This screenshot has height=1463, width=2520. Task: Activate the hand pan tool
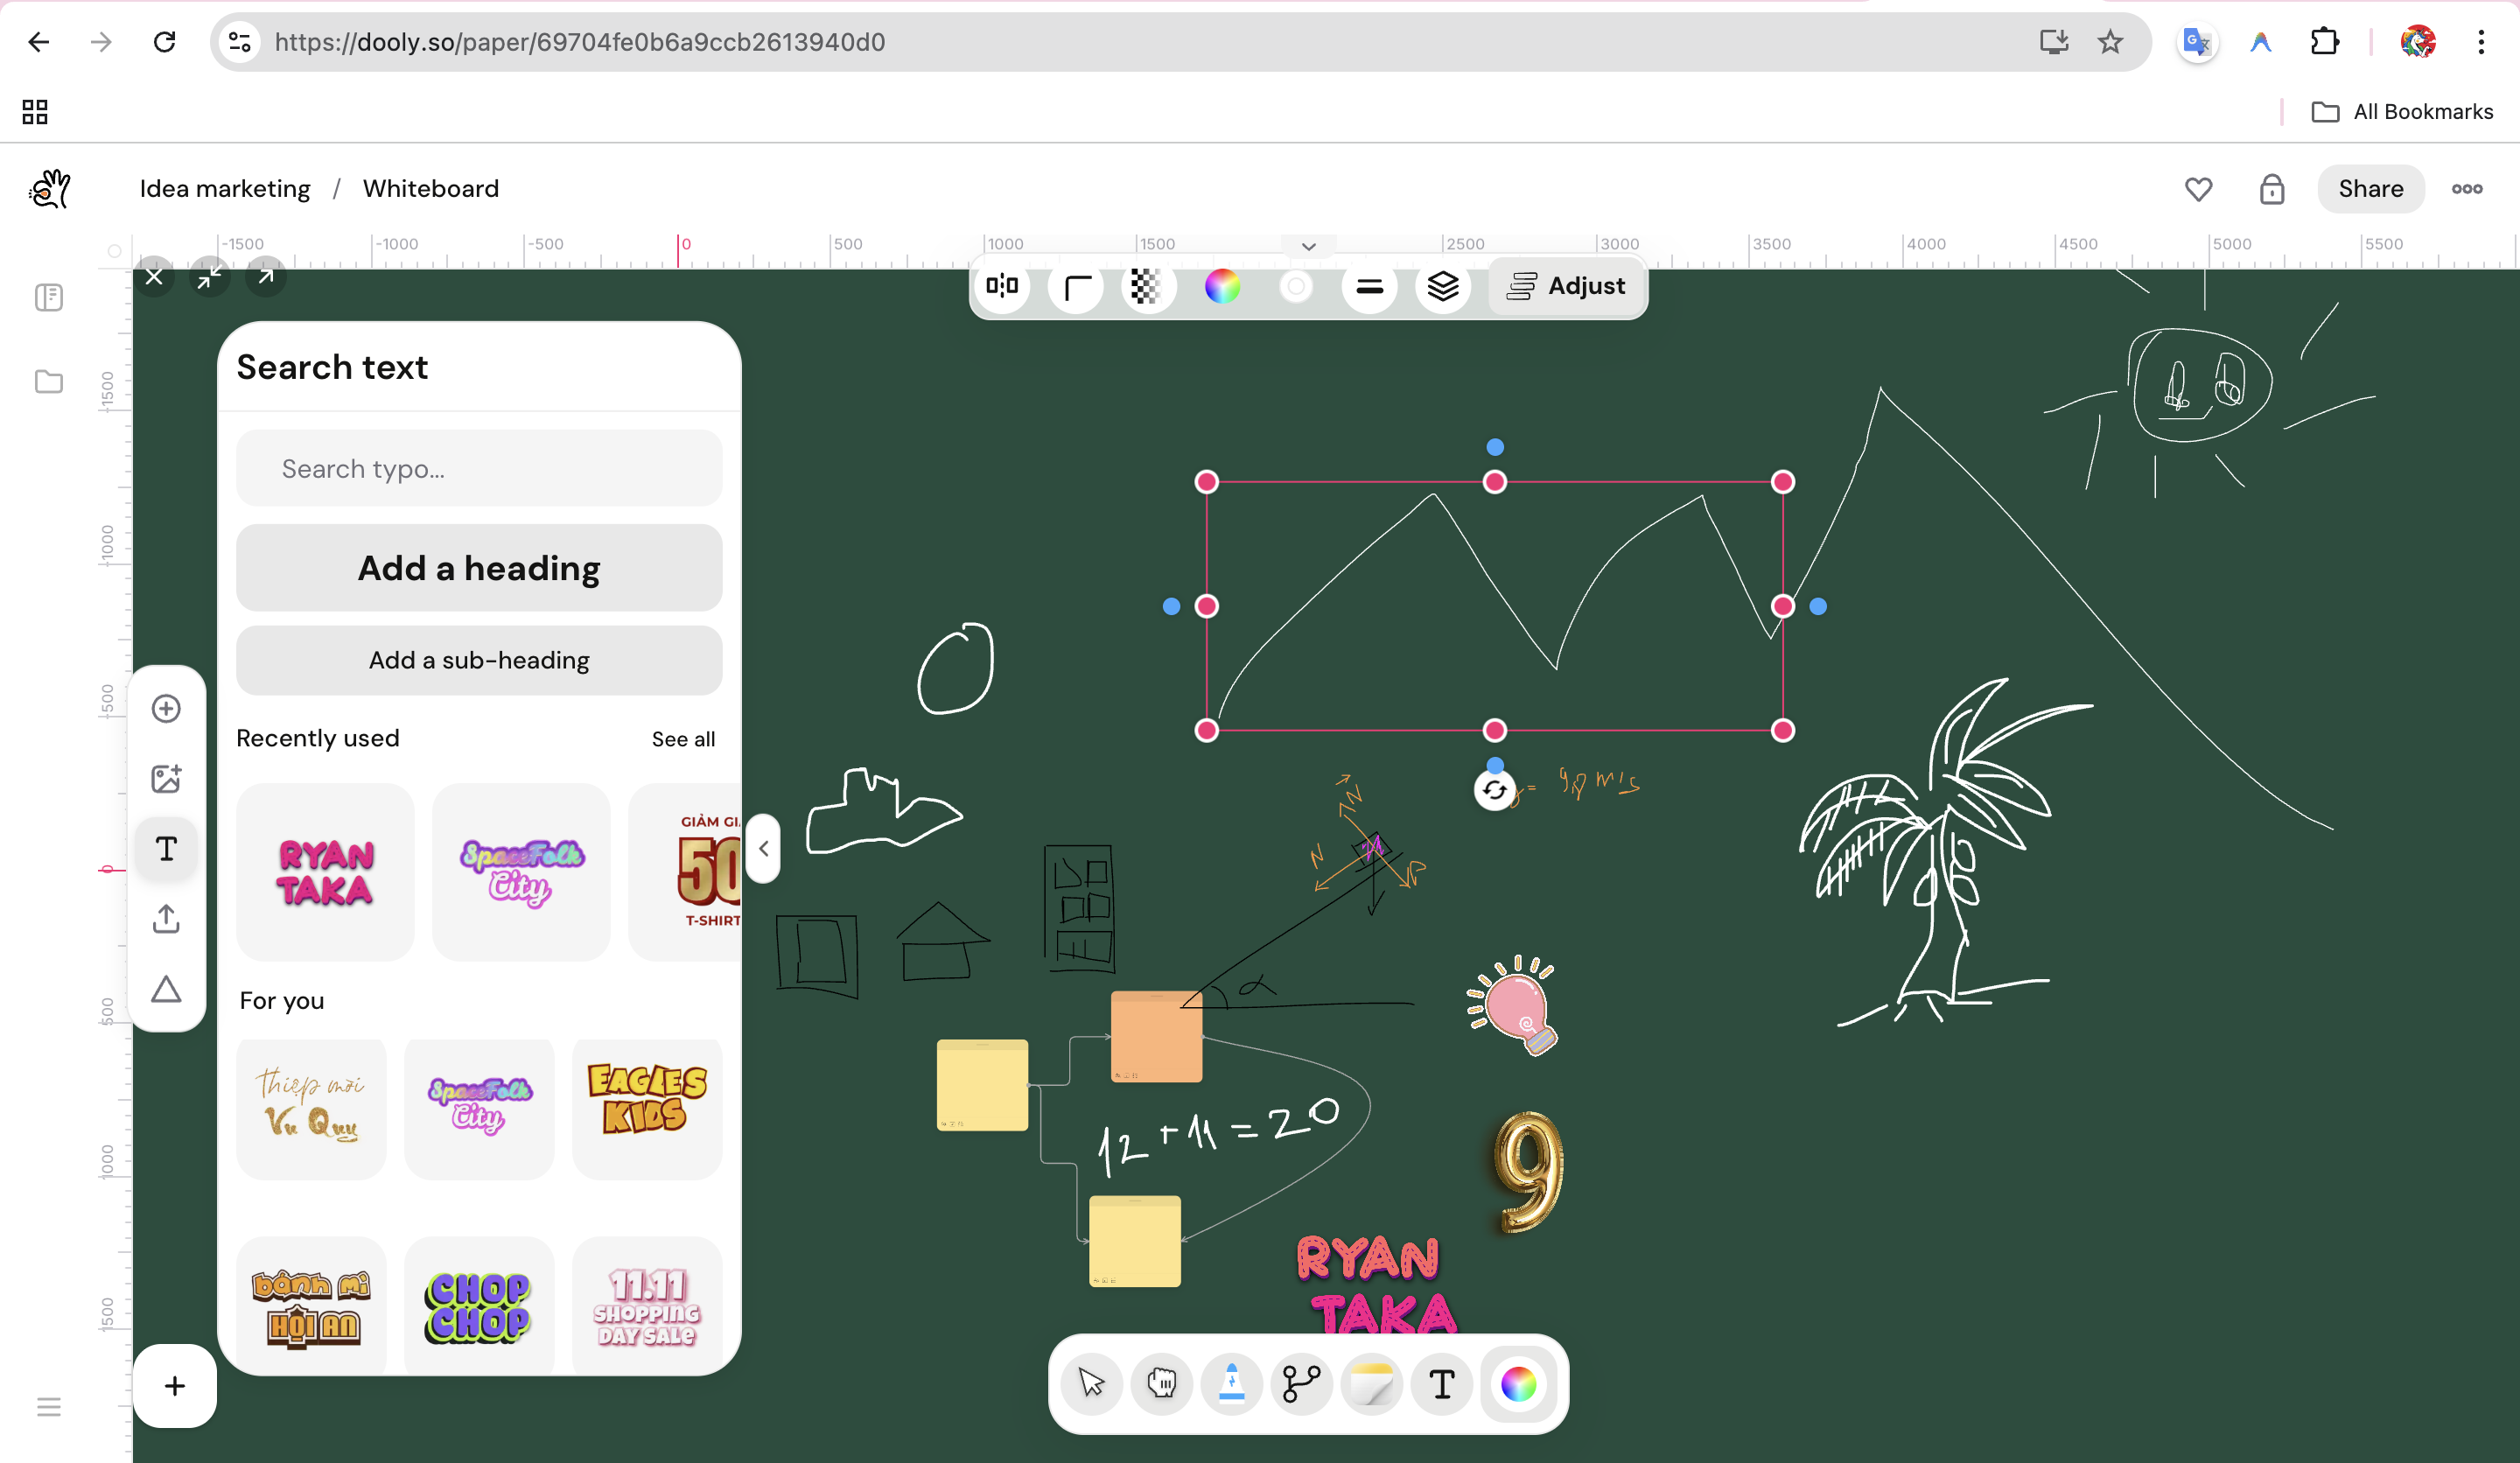[x=1161, y=1384]
